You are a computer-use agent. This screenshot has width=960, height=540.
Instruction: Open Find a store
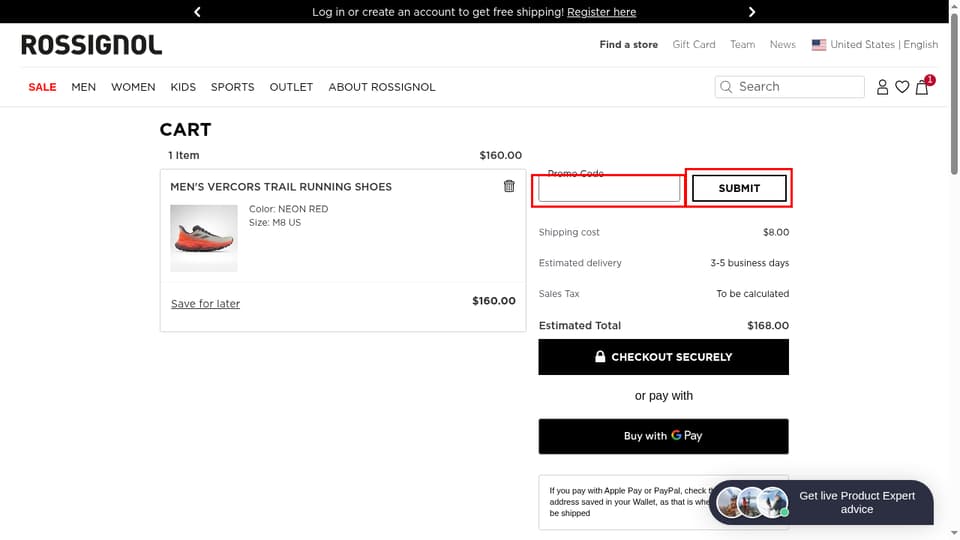pyautogui.click(x=628, y=44)
